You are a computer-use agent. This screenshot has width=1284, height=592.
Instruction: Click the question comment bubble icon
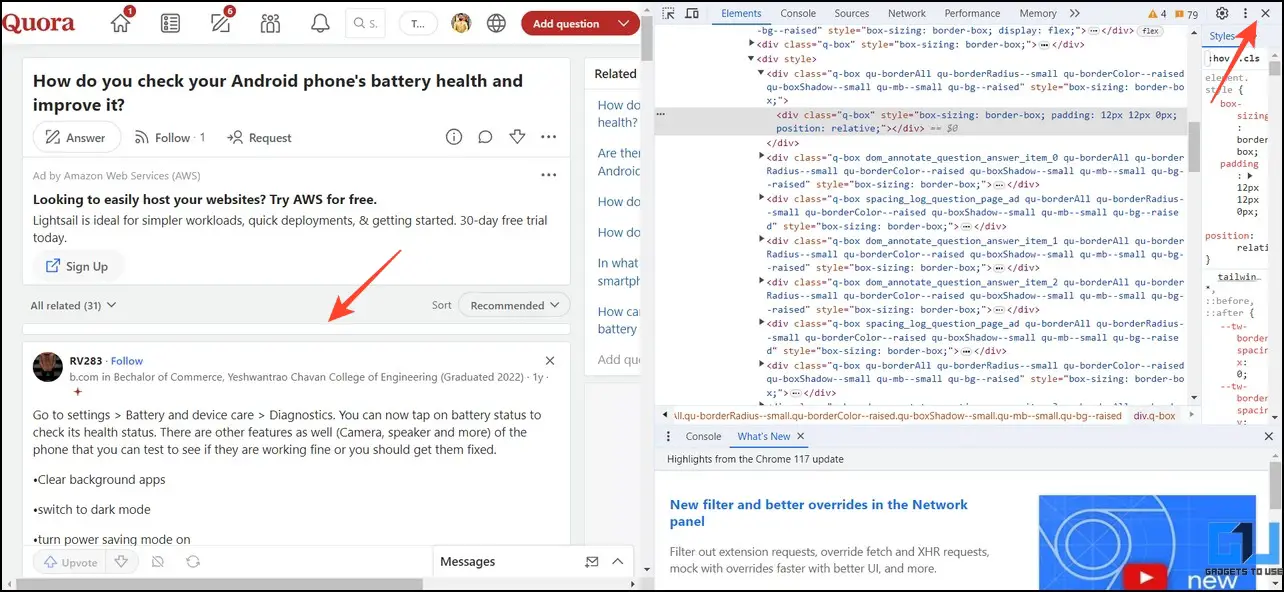tap(485, 137)
